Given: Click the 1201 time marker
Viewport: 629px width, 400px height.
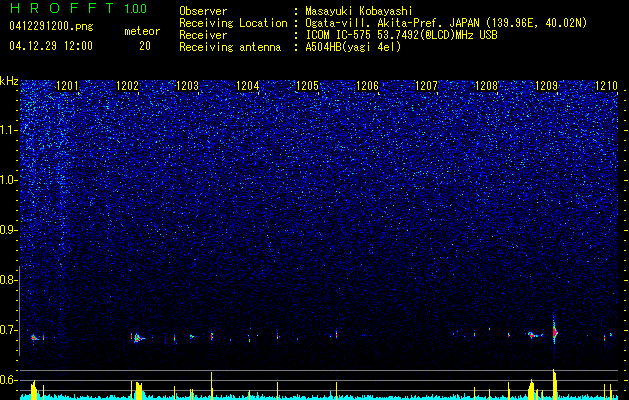Looking at the screenshot, I should point(67,86).
